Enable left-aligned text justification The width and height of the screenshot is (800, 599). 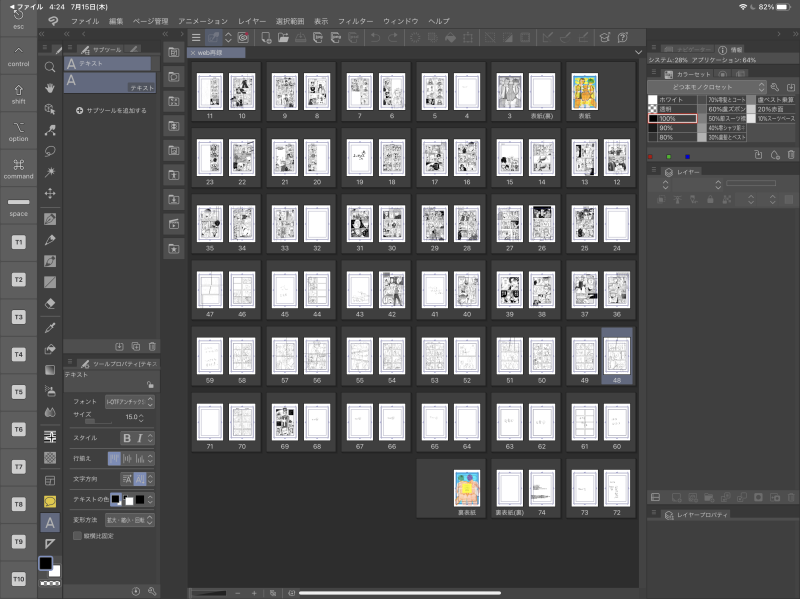click(114, 459)
